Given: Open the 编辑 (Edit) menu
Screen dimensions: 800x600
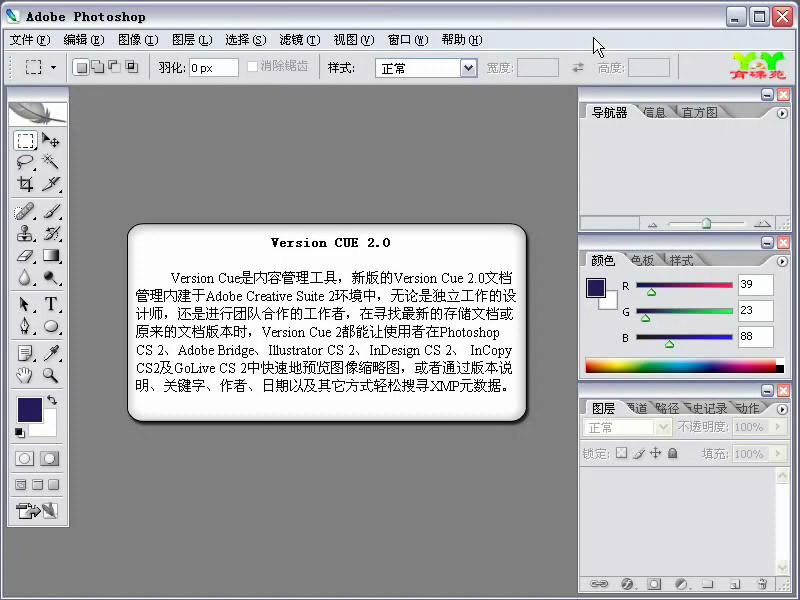Looking at the screenshot, I should 84,40.
